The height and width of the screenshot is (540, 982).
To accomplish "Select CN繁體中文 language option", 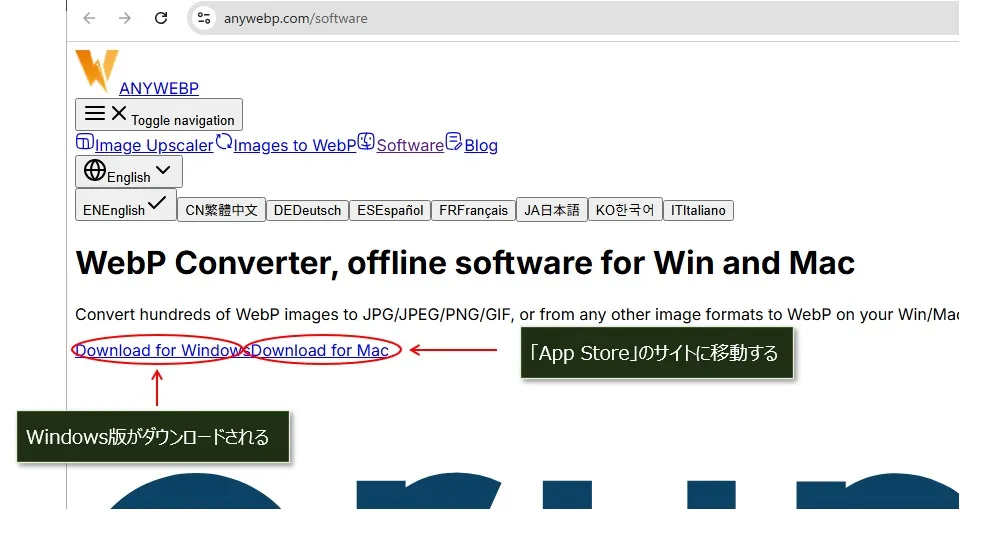I will 222,210.
